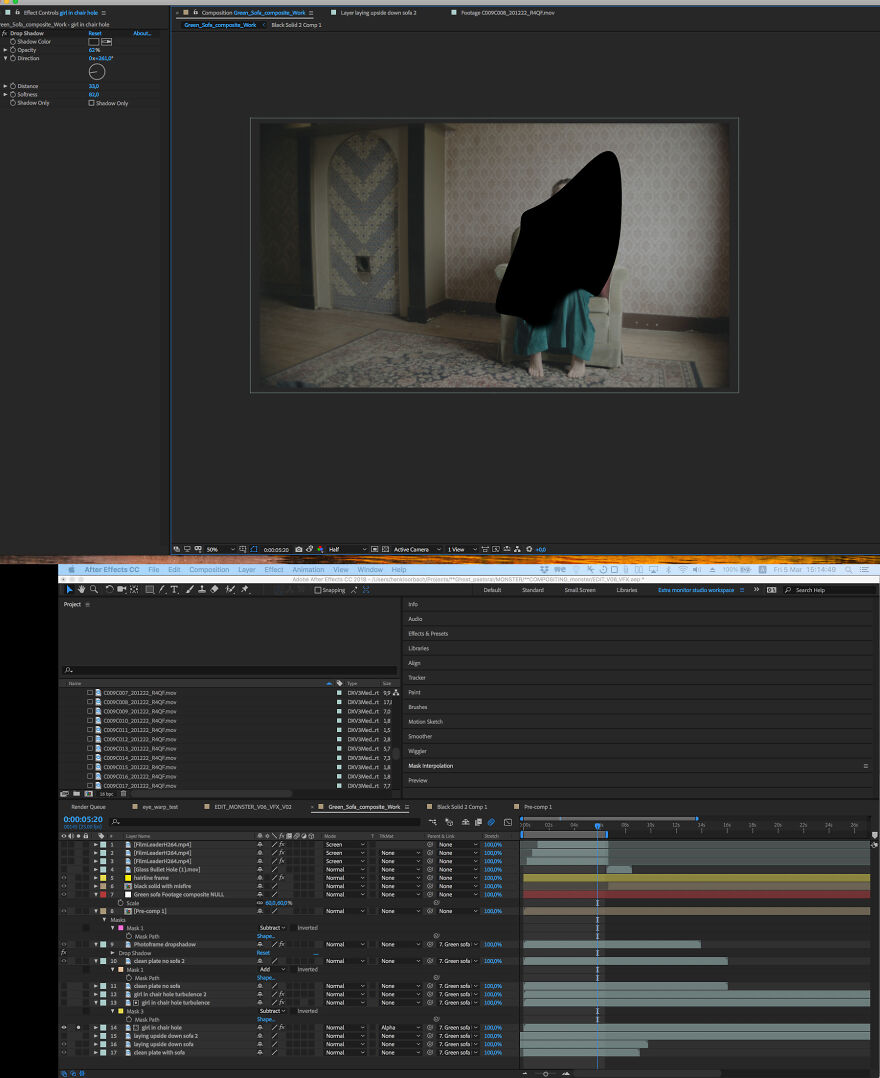Select the Zoom magnifier tool

click(94, 590)
